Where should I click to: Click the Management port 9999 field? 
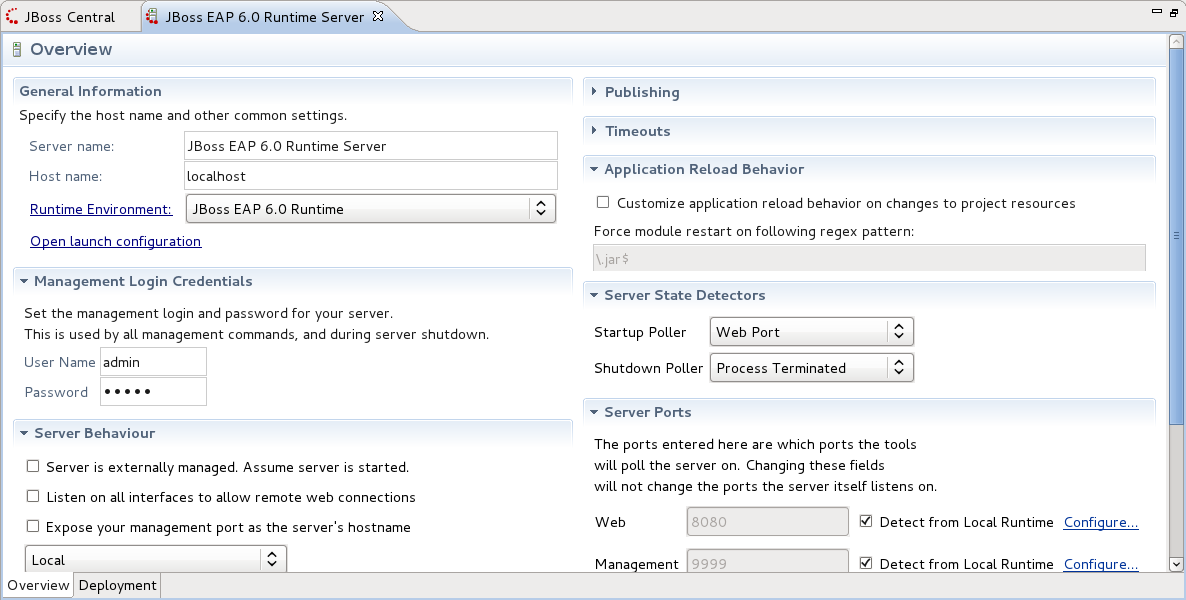[768, 561]
